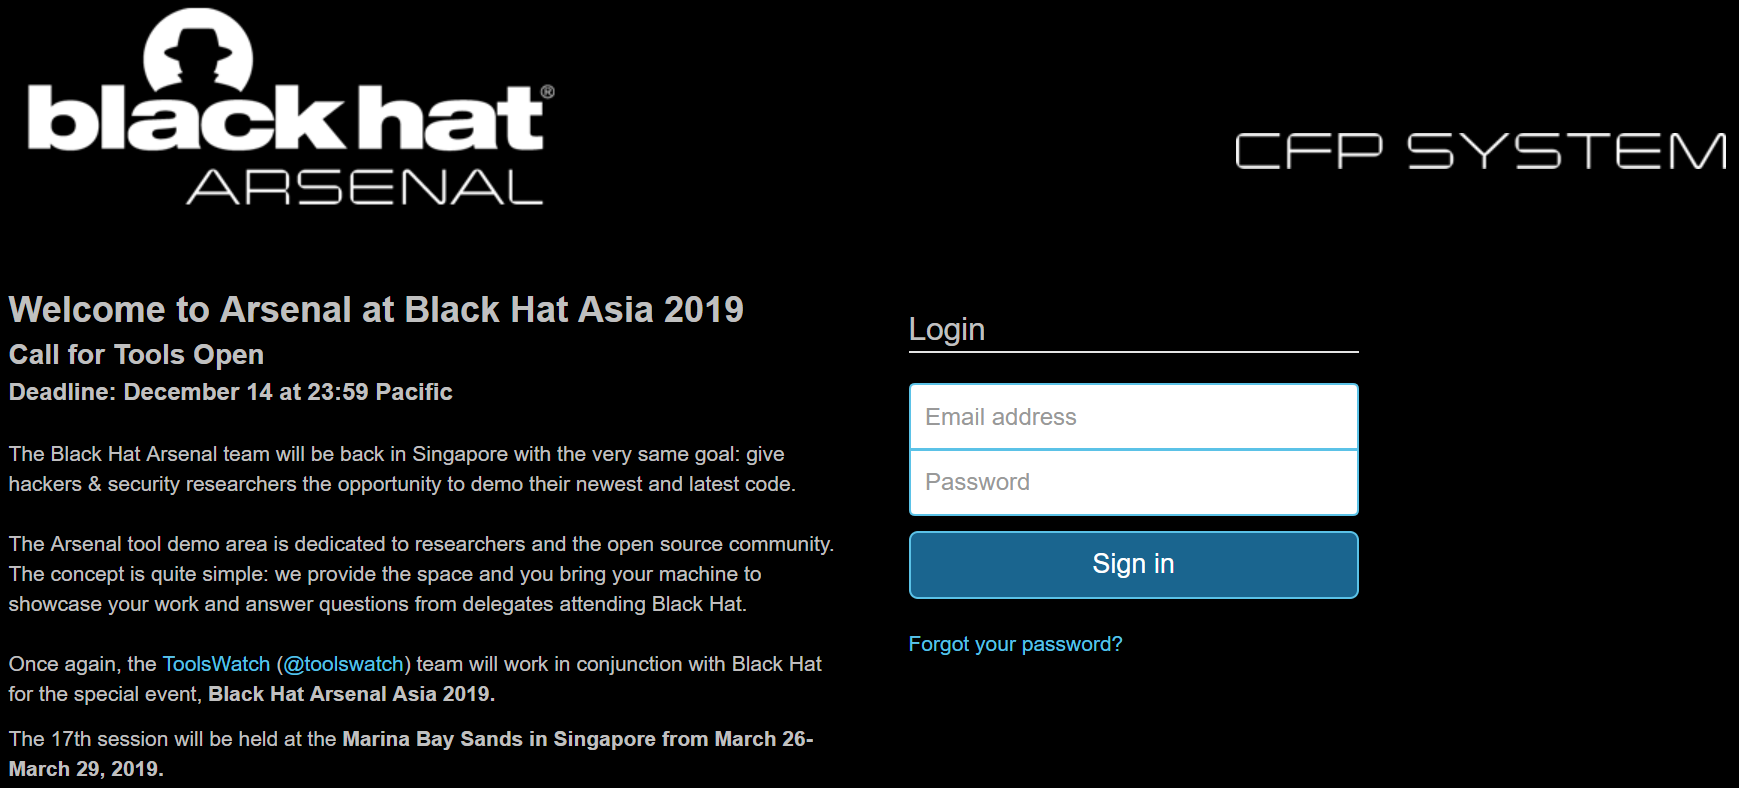This screenshot has height=788, width=1739.
Task: Click the Login section heading
Action: [946, 329]
